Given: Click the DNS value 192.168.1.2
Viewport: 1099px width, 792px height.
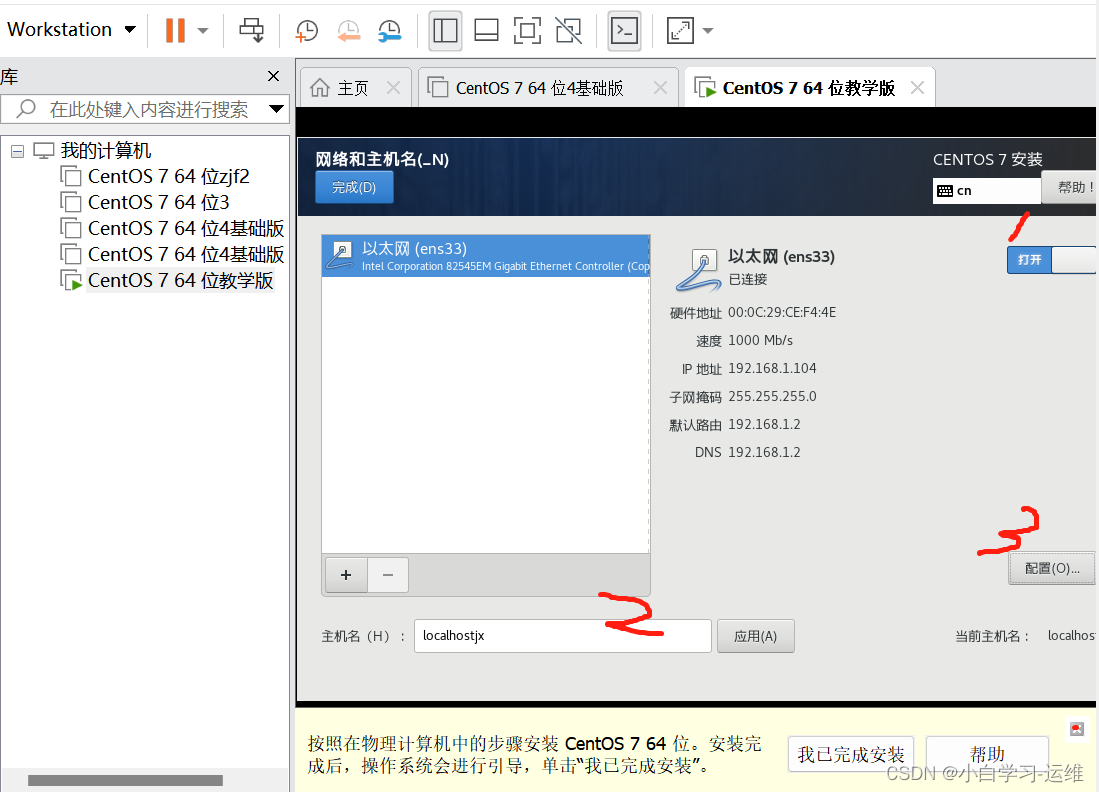Looking at the screenshot, I should pyautogui.click(x=764, y=453).
